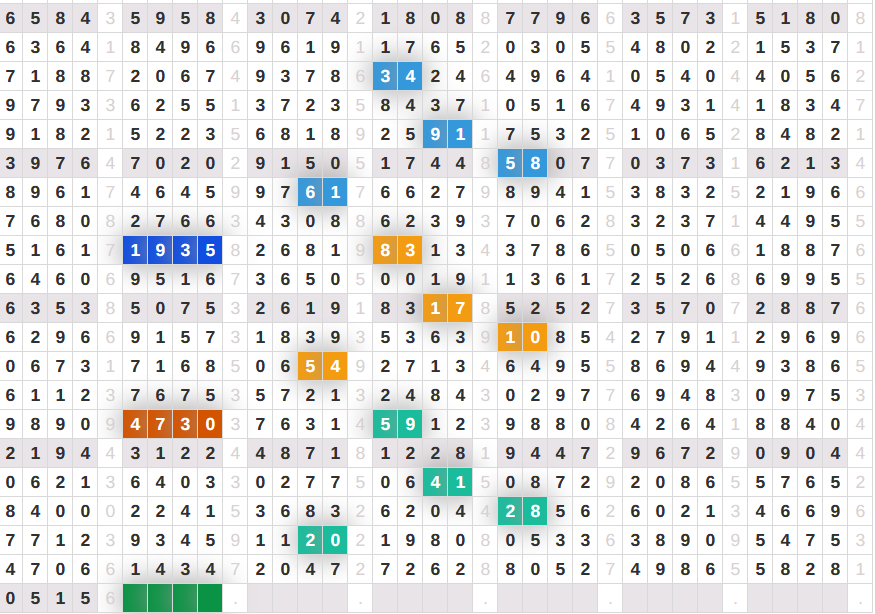The image size is (875, 614).
Task: Click the dark blue 1935 highlighted block
Action: coord(172,250)
